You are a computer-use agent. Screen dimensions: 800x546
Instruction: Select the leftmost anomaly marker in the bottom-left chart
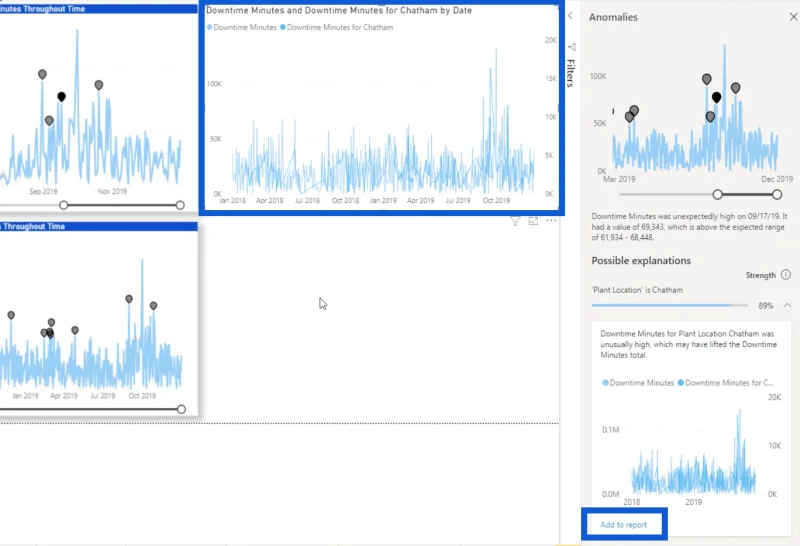point(11,315)
